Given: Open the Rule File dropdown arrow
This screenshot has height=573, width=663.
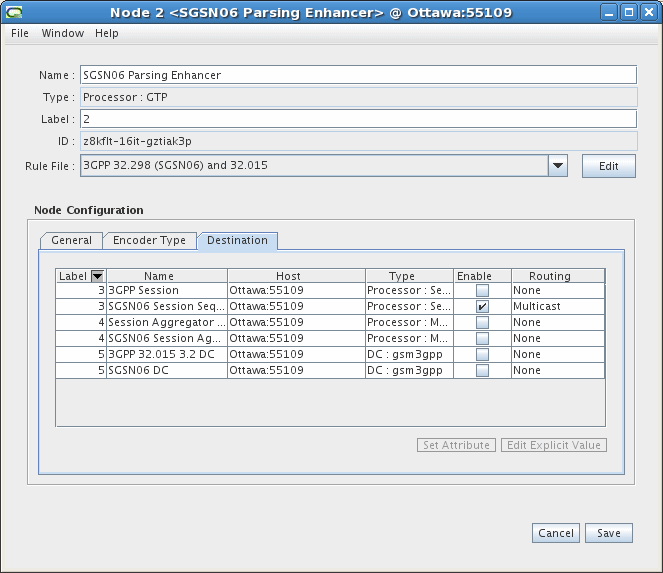Looking at the screenshot, I should point(558,166).
